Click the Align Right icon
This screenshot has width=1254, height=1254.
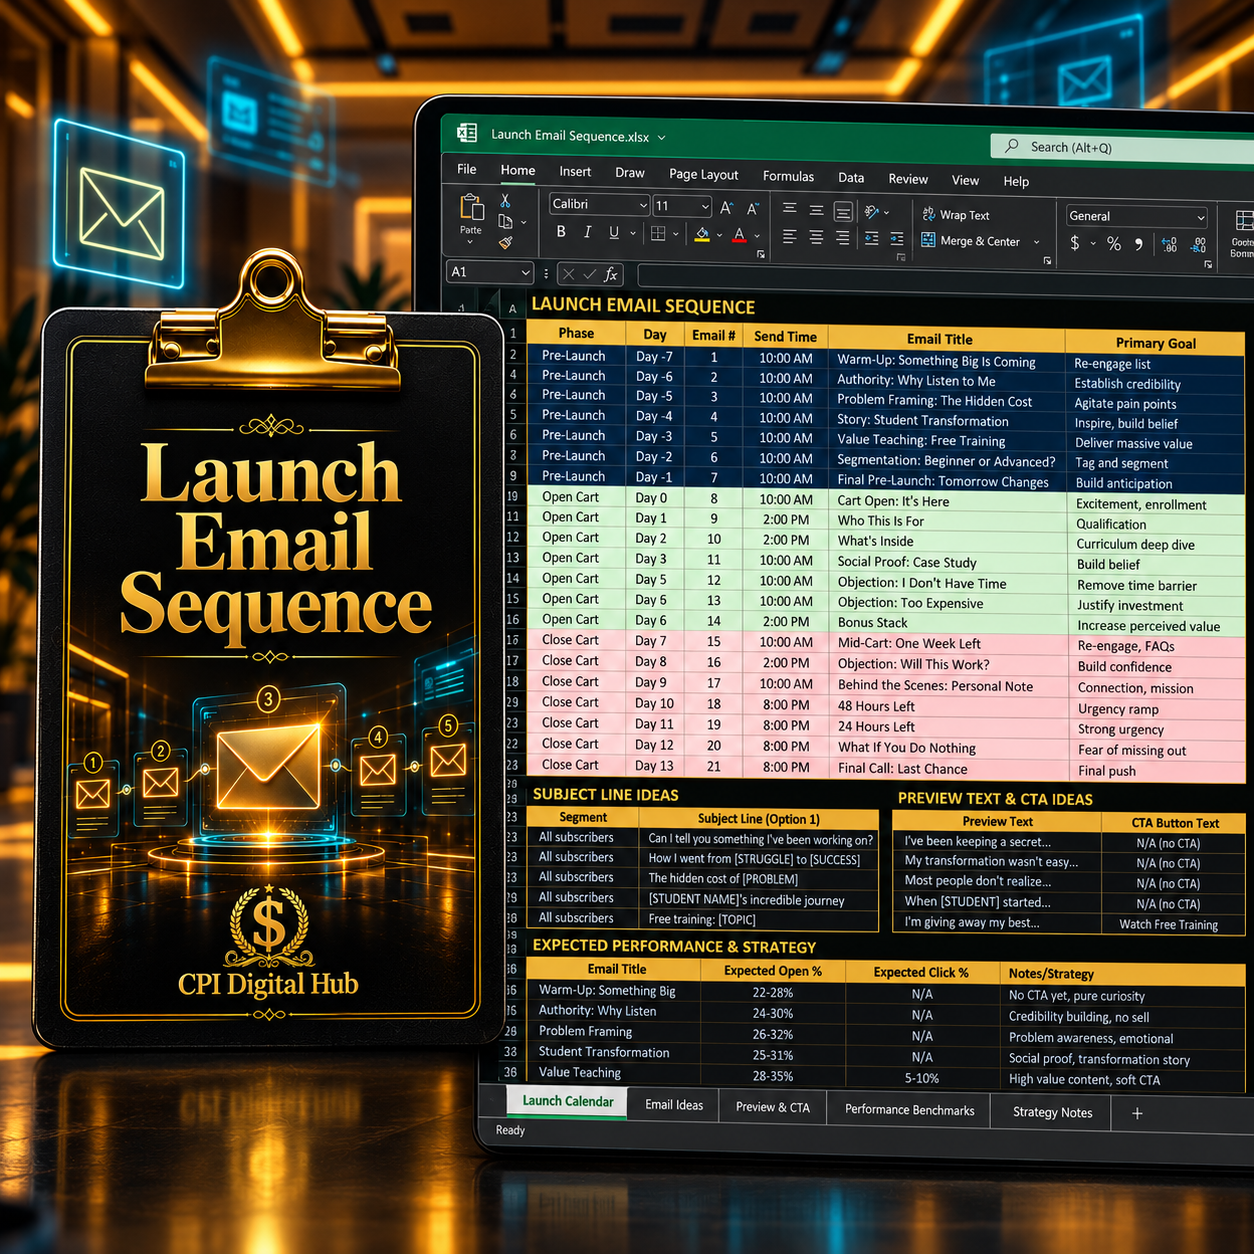[843, 238]
